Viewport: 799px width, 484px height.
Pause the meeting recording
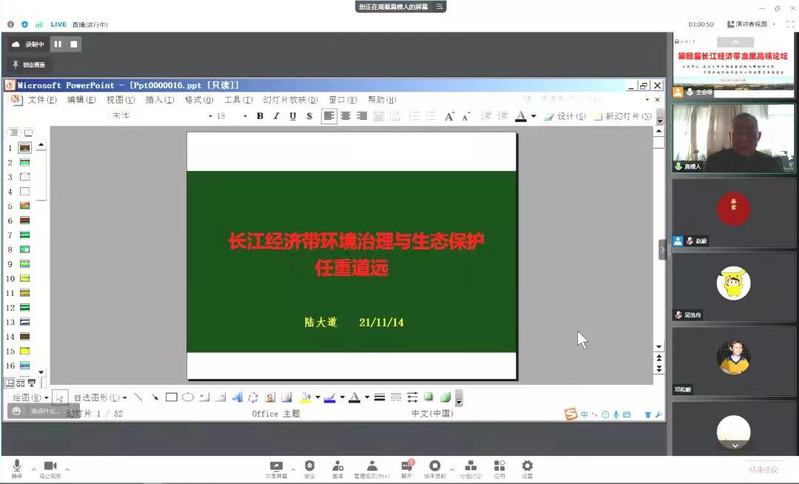(x=58, y=44)
